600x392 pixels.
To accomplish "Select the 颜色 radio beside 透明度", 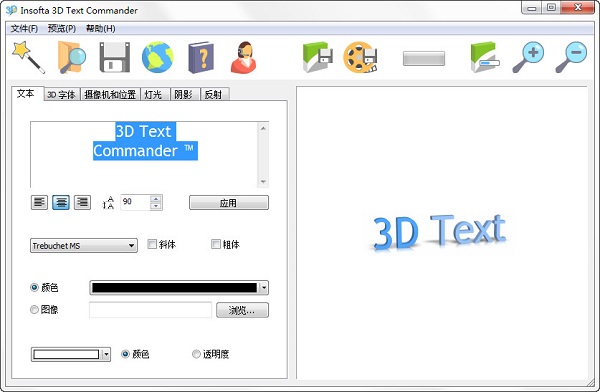I will coord(125,354).
